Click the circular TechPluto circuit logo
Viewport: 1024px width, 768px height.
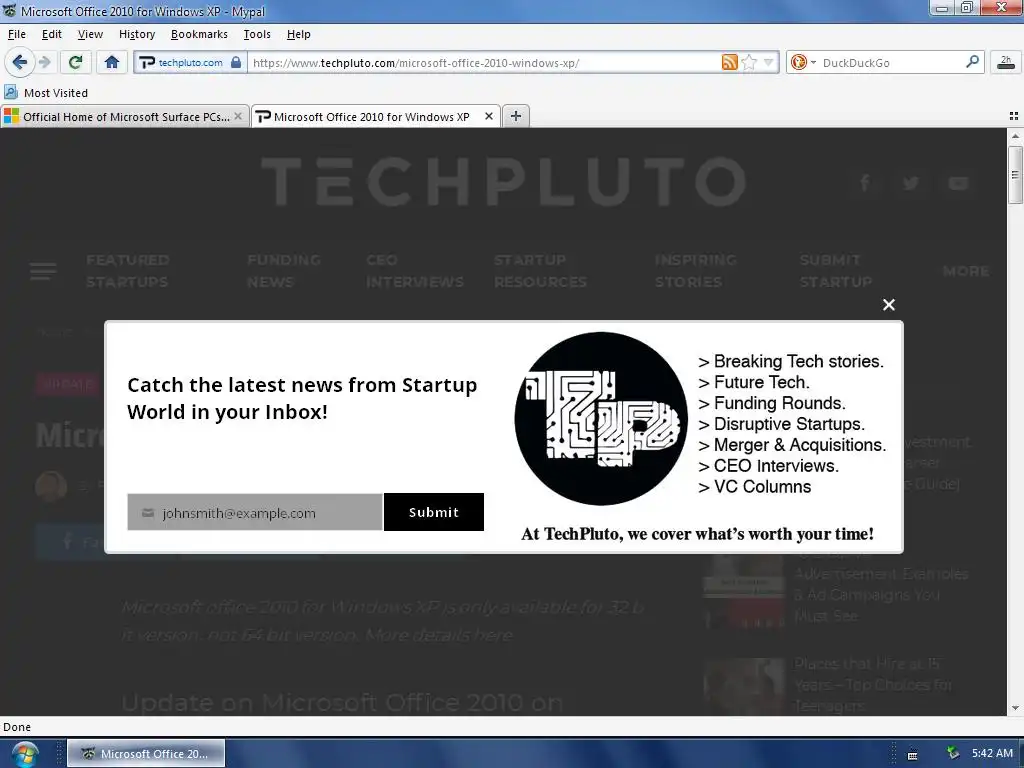pos(601,419)
